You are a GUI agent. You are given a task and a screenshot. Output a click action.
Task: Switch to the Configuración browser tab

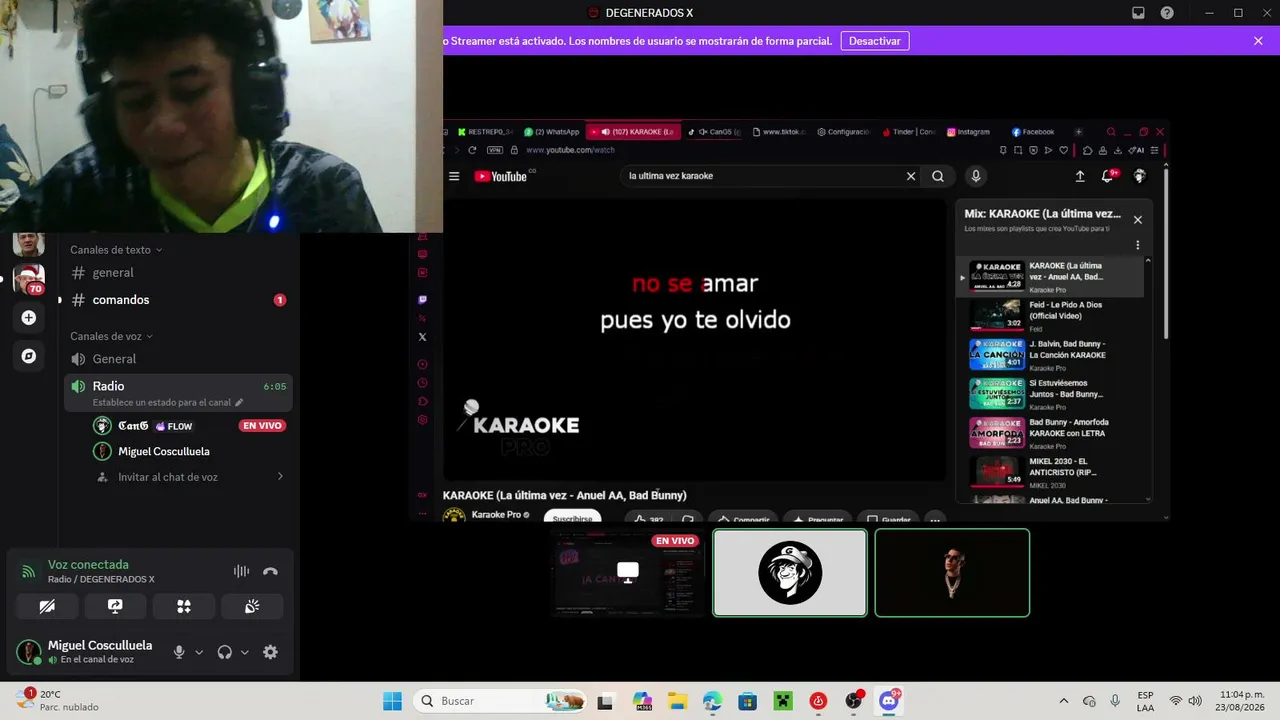[x=843, y=132]
